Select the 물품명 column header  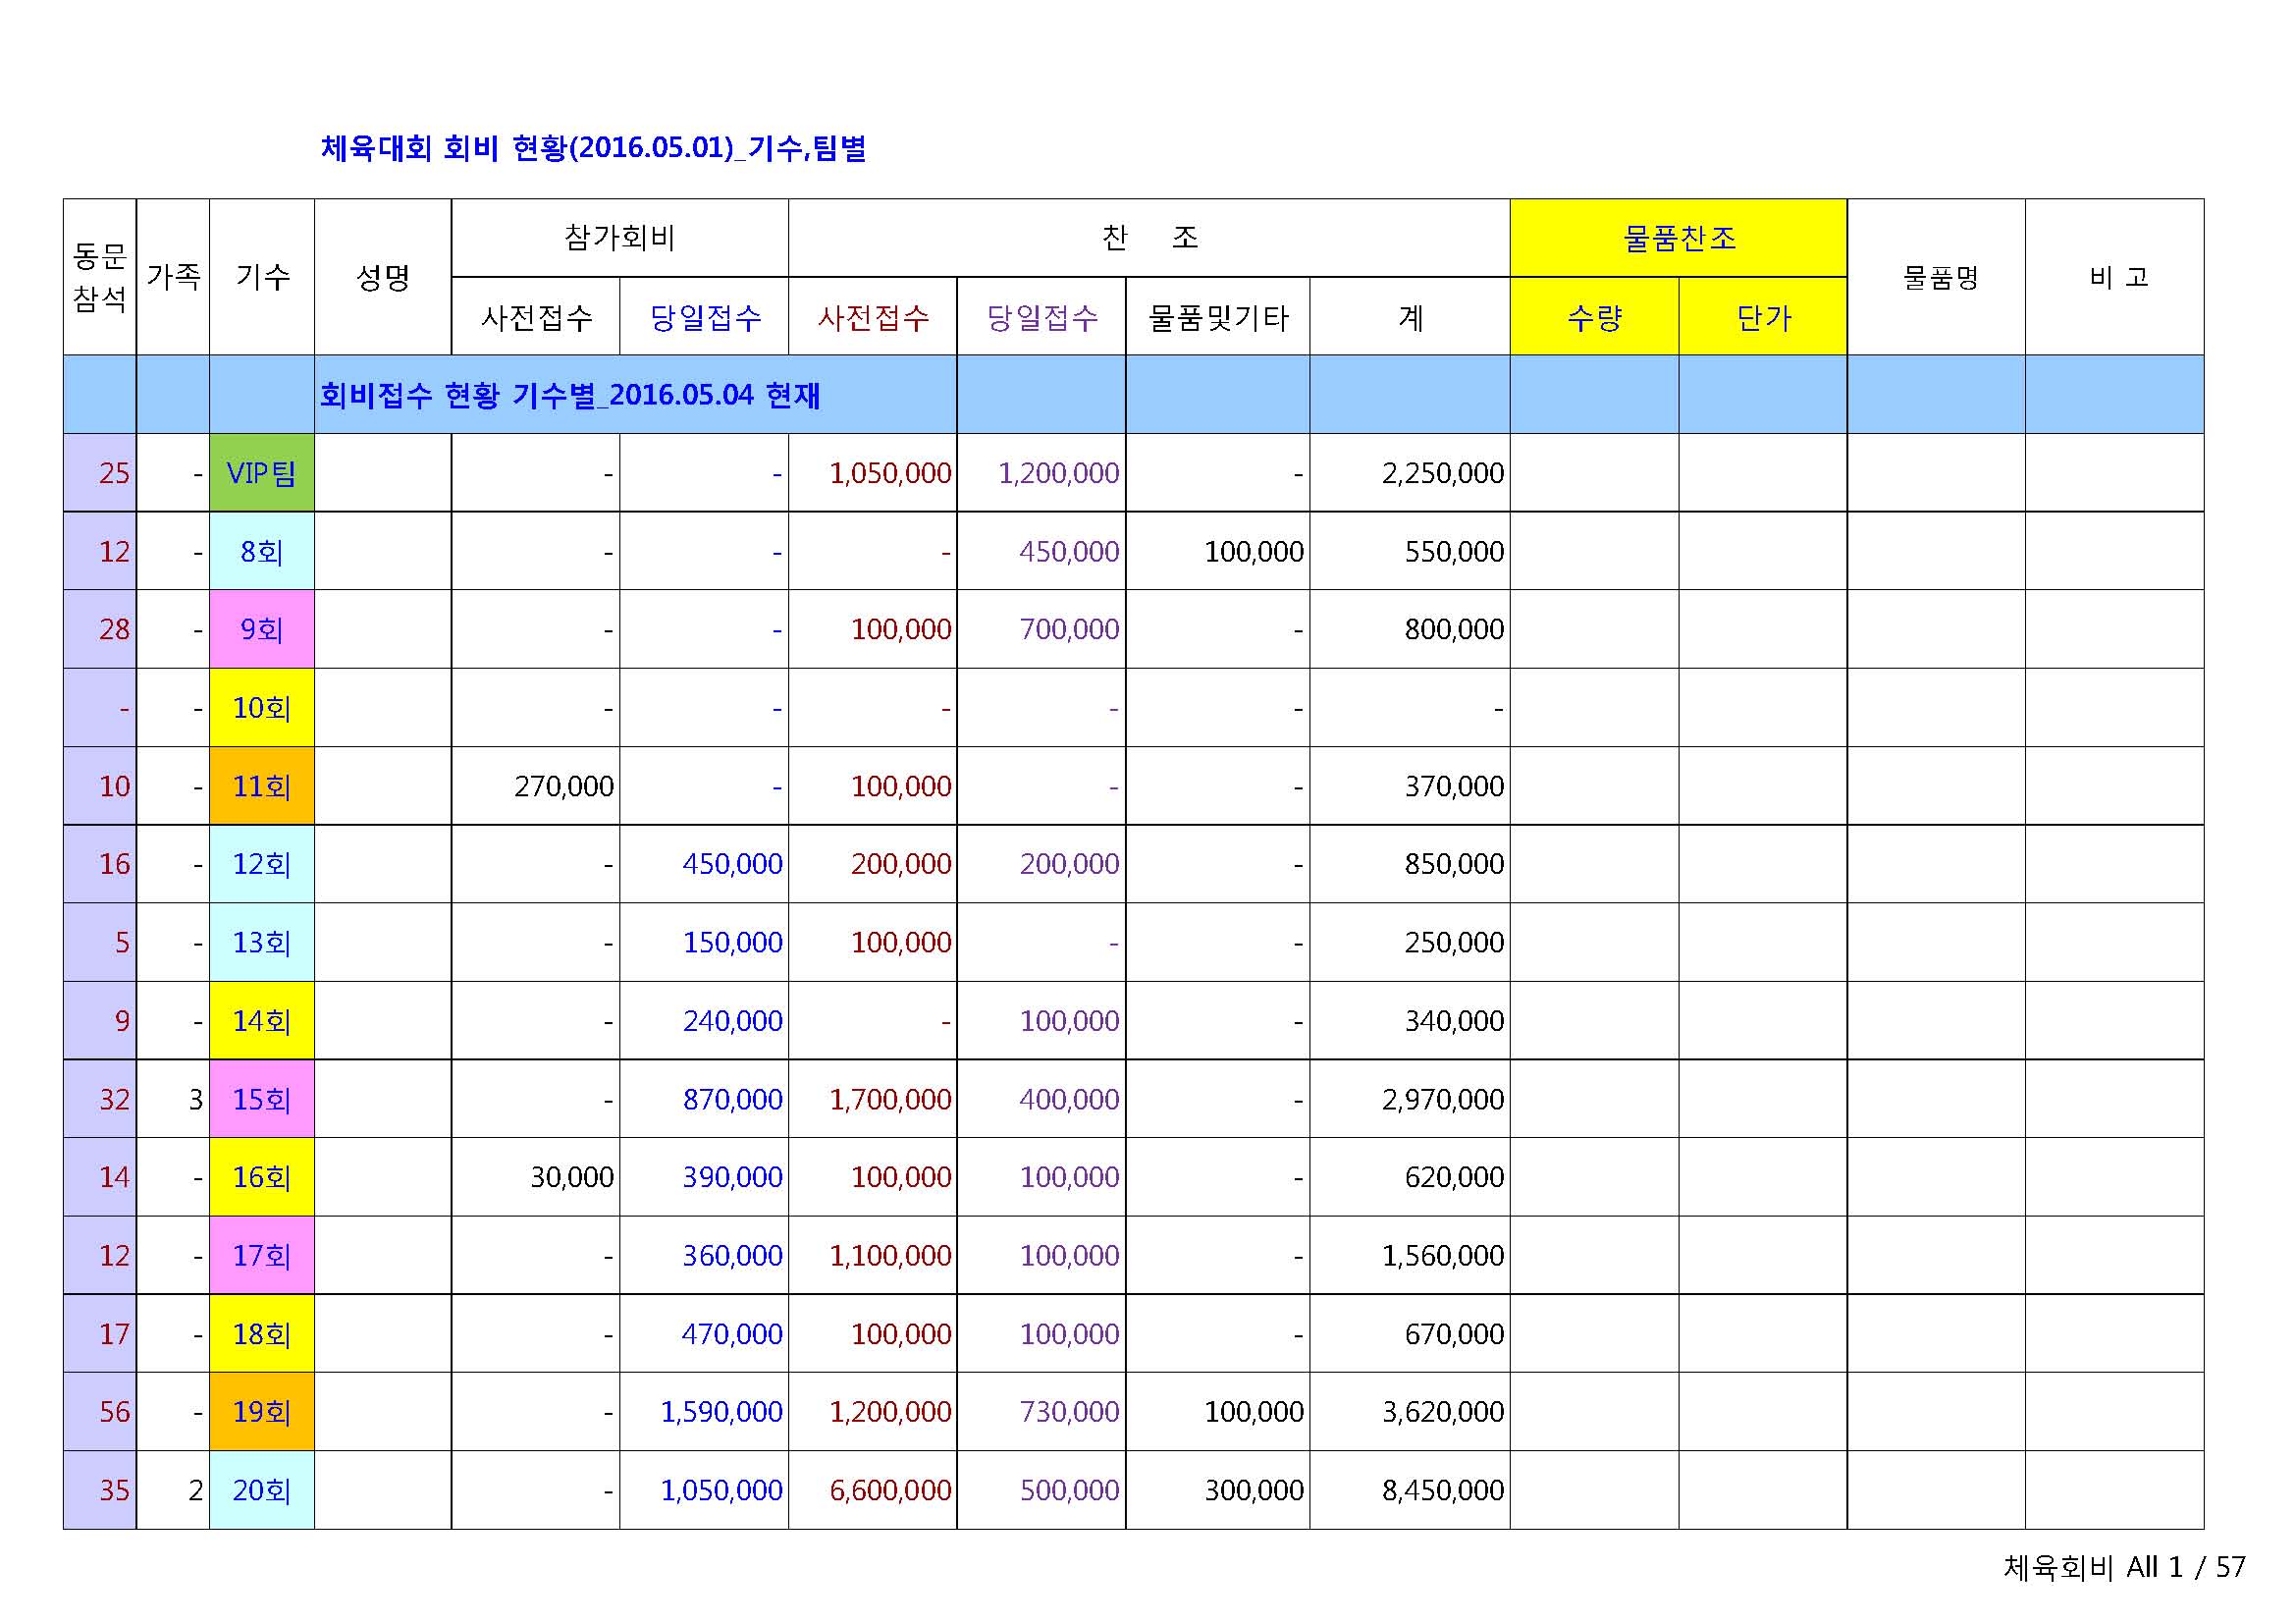[1936, 277]
